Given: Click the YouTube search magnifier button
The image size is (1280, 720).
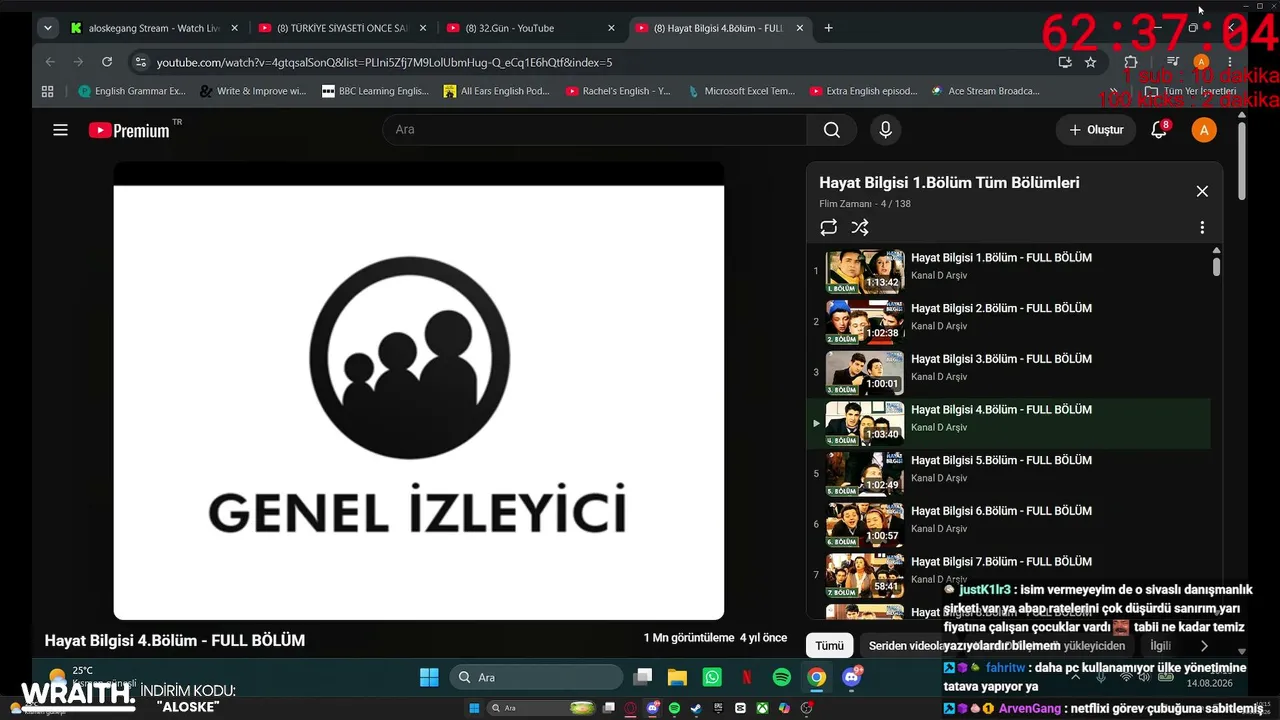Looking at the screenshot, I should point(831,130).
